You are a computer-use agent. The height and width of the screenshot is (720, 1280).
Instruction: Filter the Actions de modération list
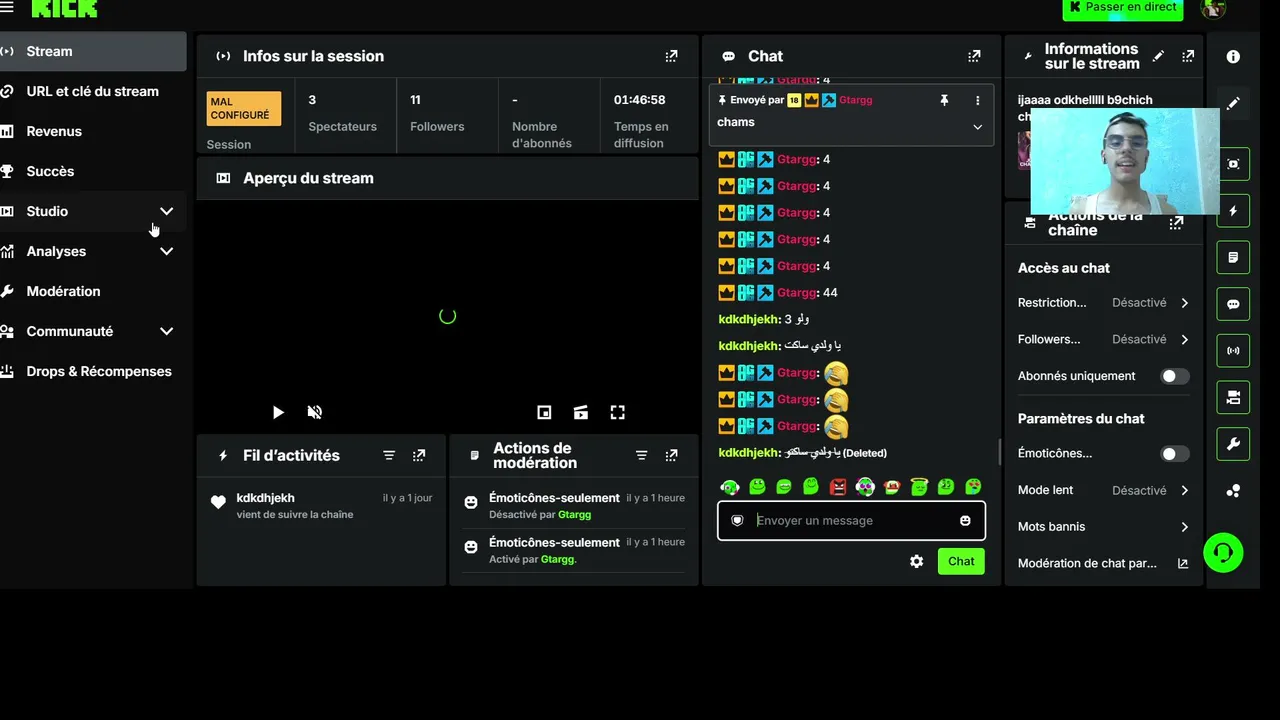coord(642,455)
